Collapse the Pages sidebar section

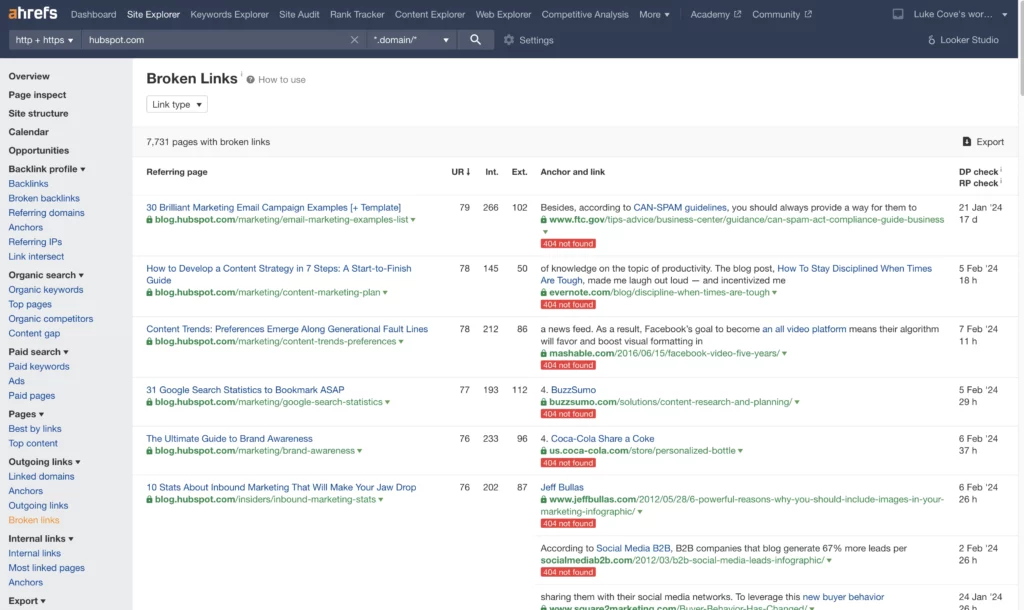[26, 414]
